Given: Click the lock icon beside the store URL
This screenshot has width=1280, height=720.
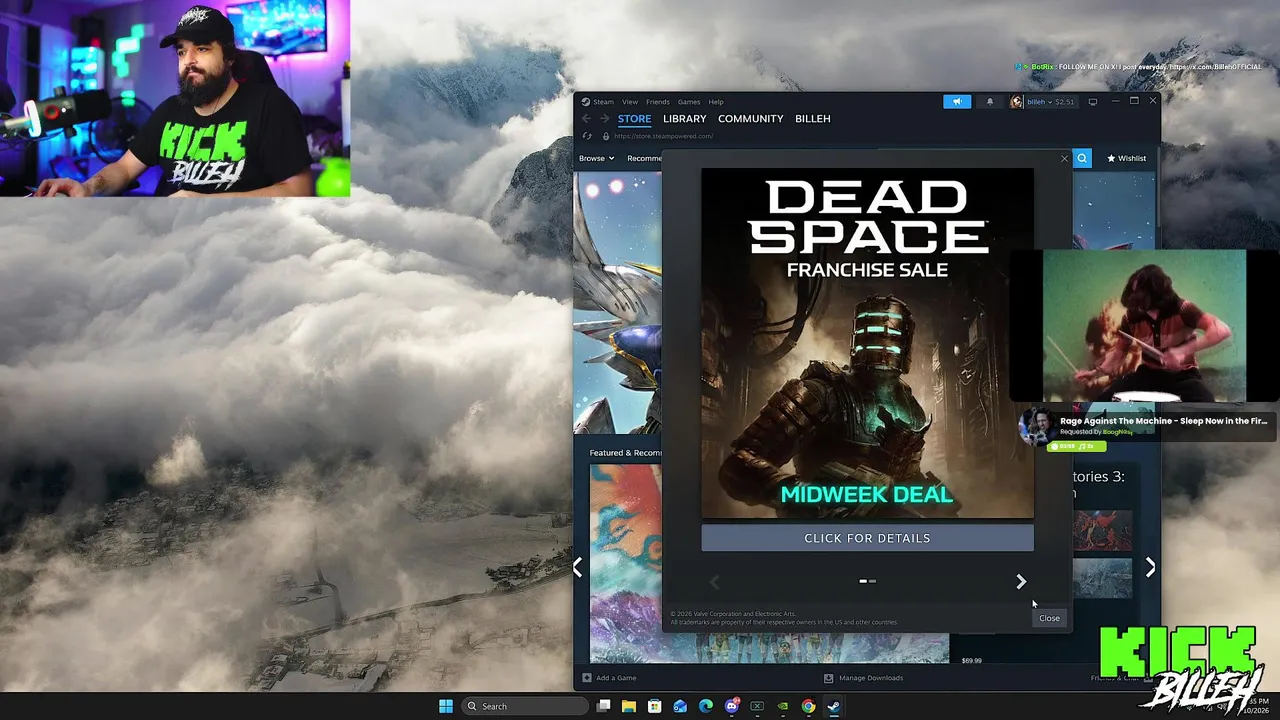Looking at the screenshot, I should click(x=605, y=136).
